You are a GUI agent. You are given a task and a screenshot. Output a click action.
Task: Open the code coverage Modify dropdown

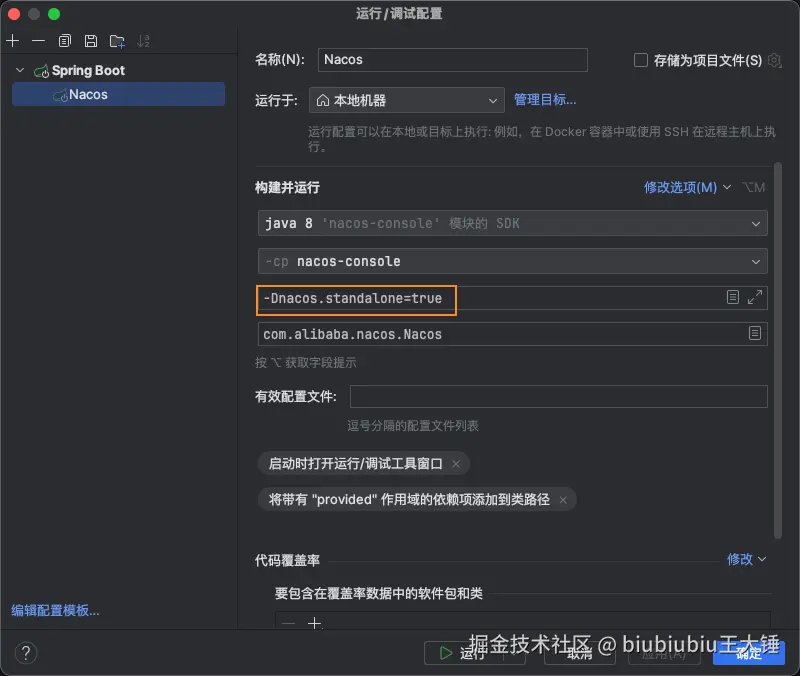coord(746,559)
